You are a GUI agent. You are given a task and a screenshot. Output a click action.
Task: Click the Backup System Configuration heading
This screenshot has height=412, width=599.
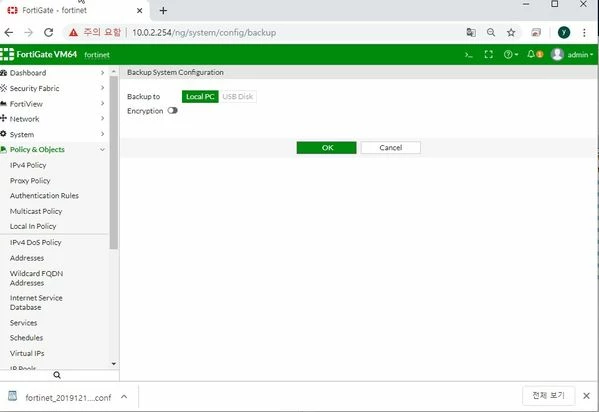point(175,72)
